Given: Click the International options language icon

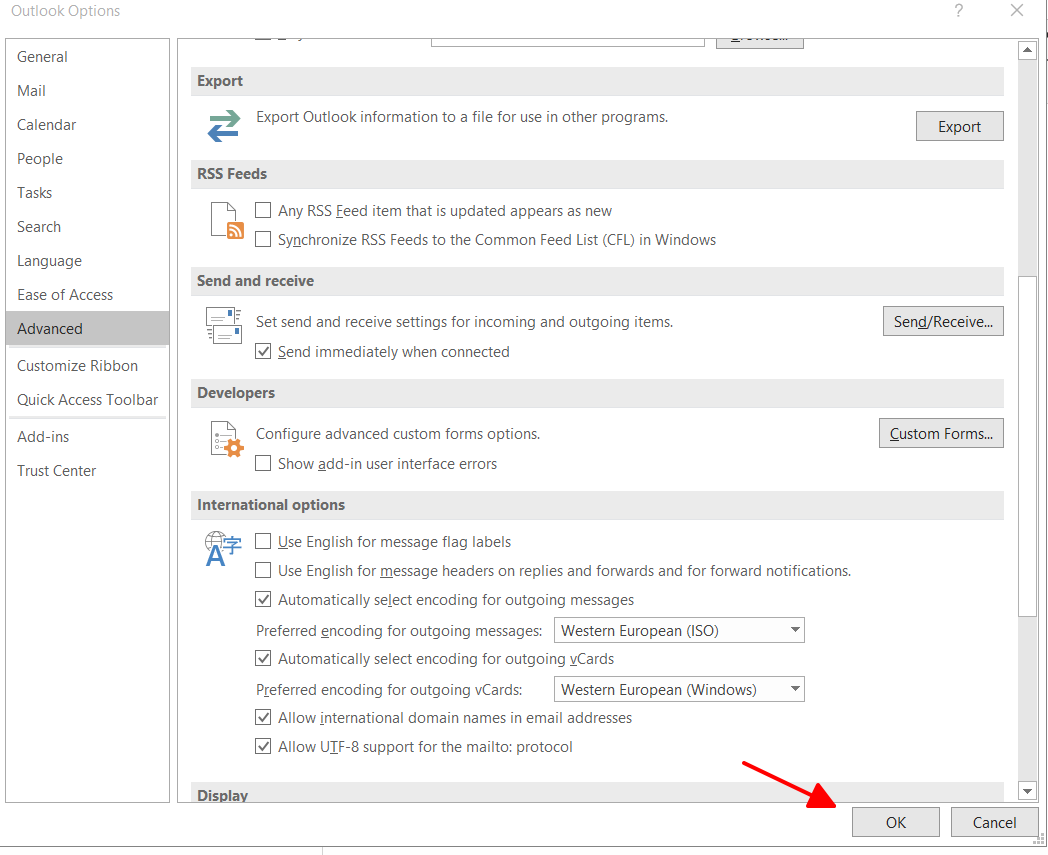Looking at the screenshot, I should click(x=223, y=548).
